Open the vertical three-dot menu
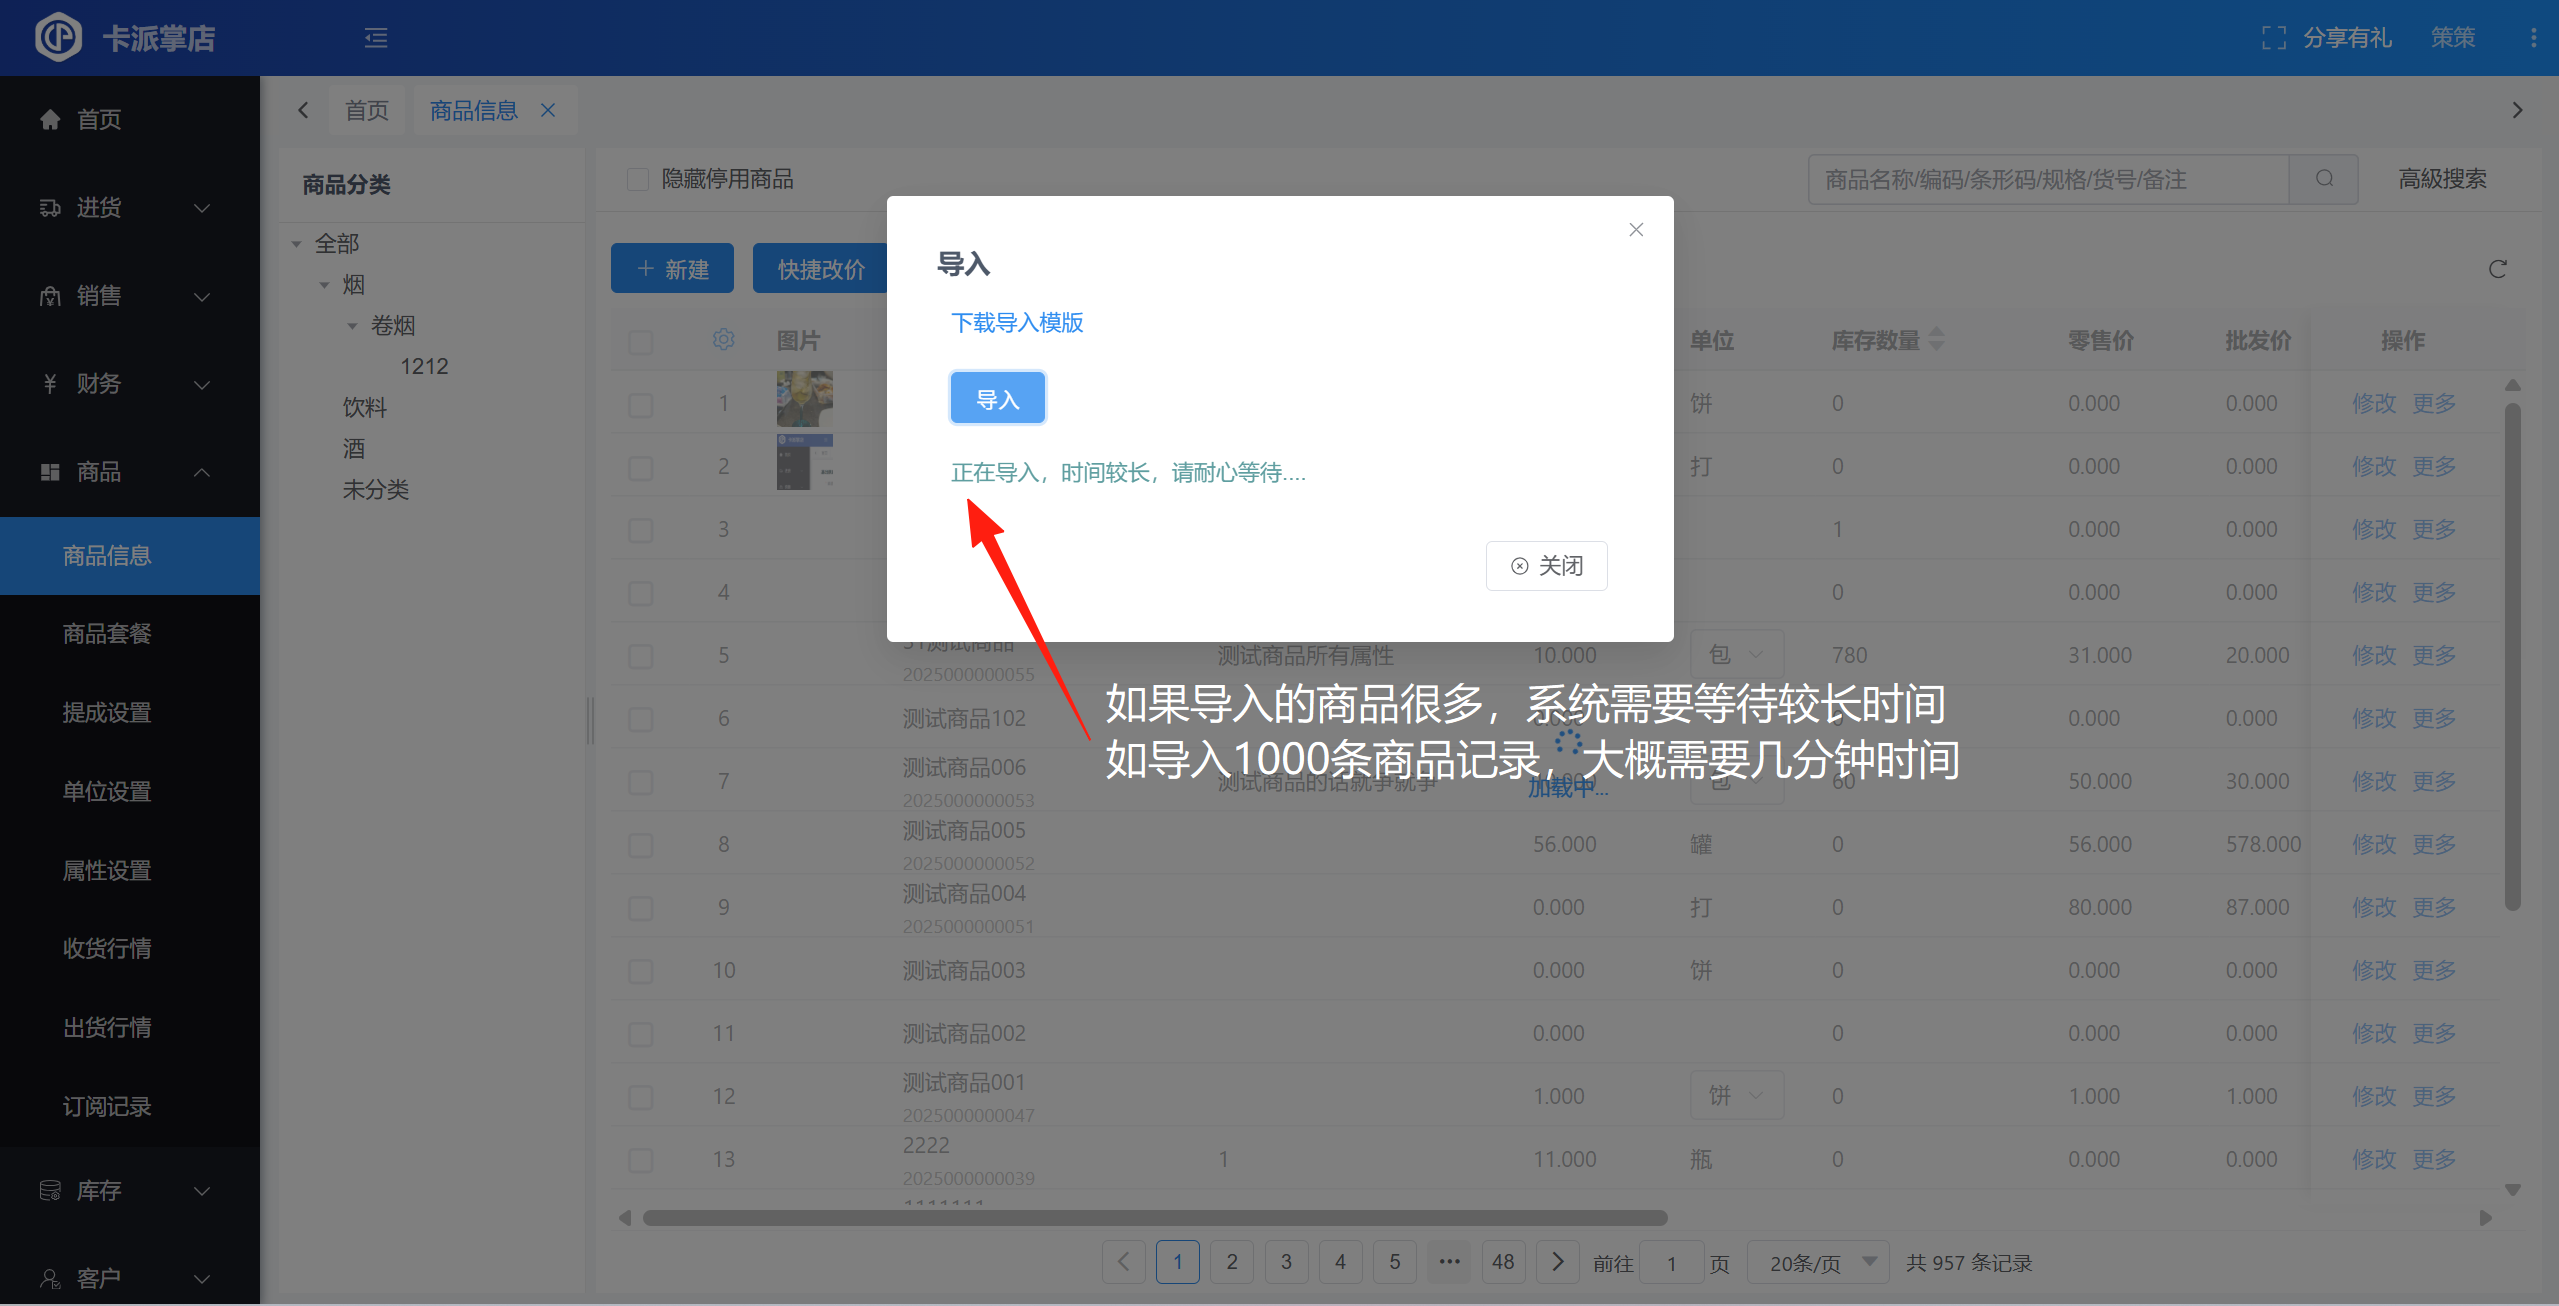Image resolution: width=2559 pixels, height=1306 pixels. pyautogui.click(x=2532, y=38)
